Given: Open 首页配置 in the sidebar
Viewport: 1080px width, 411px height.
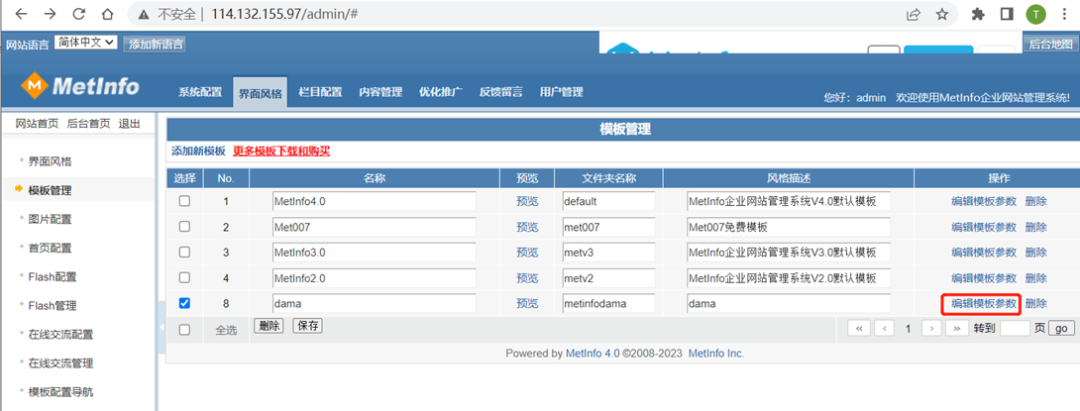Looking at the screenshot, I should tap(50, 248).
